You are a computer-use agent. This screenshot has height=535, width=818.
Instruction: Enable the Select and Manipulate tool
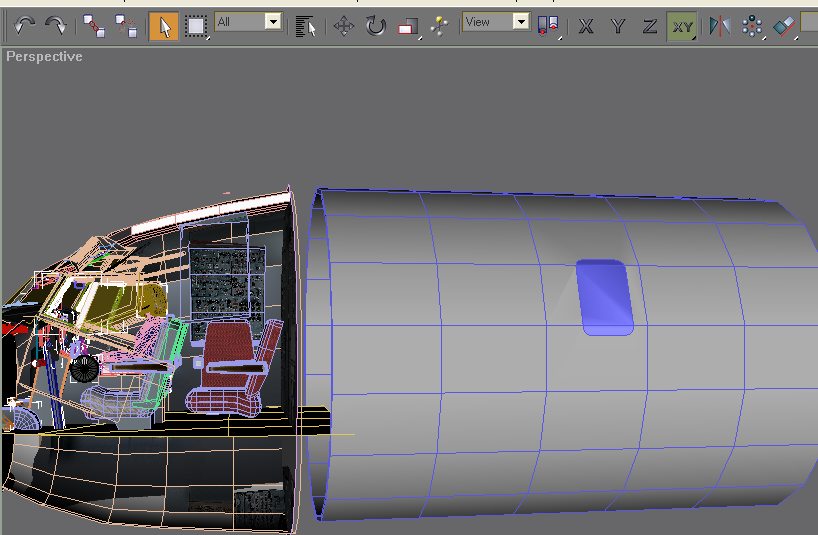438,26
